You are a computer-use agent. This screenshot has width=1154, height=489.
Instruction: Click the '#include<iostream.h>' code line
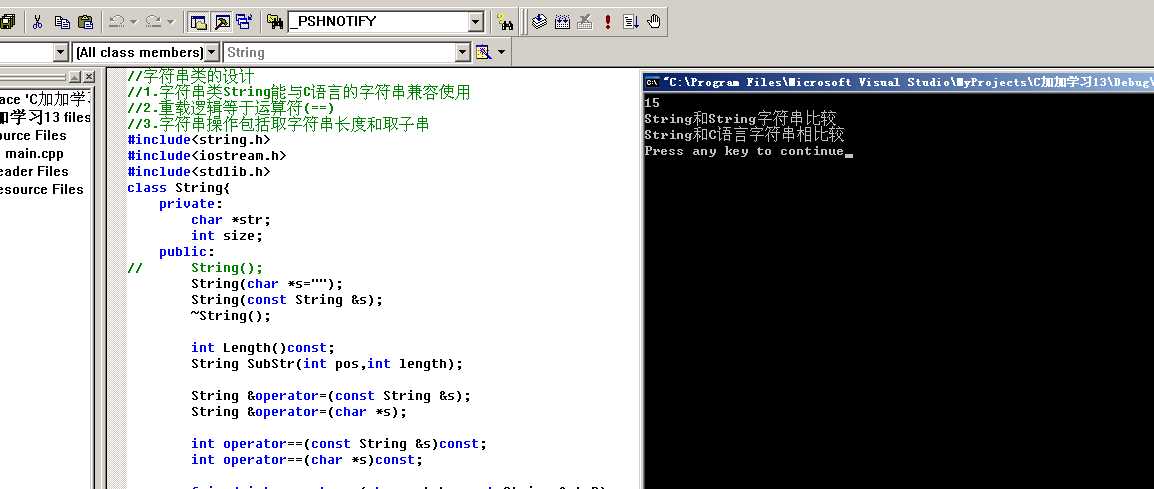pos(207,155)
